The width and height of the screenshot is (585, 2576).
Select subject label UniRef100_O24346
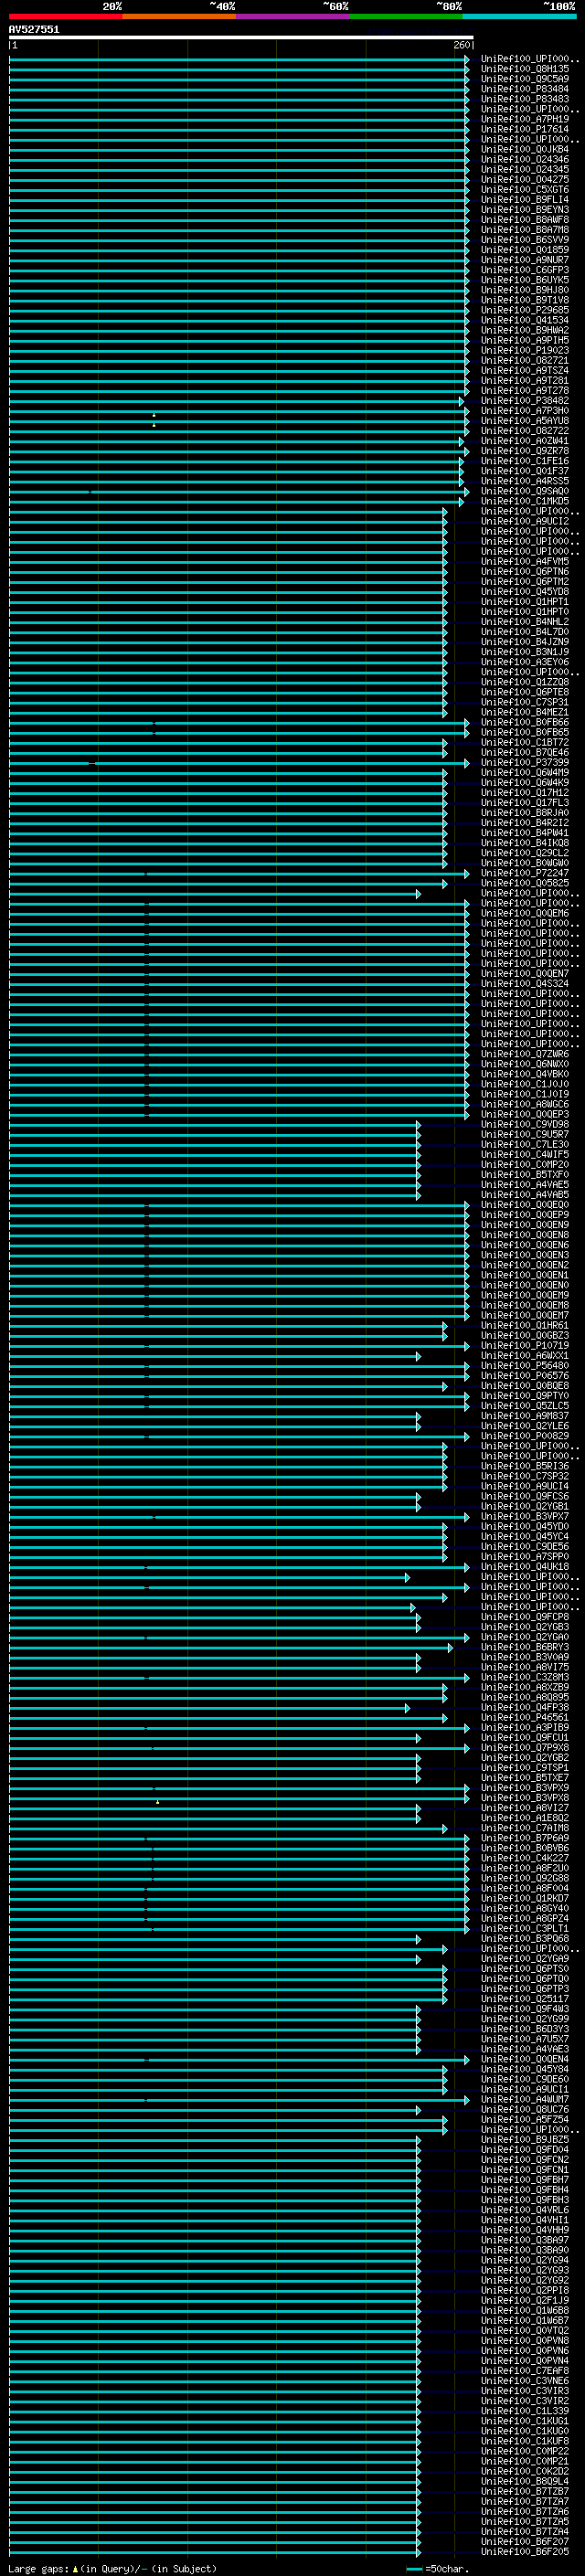click(x=525, y=159)
